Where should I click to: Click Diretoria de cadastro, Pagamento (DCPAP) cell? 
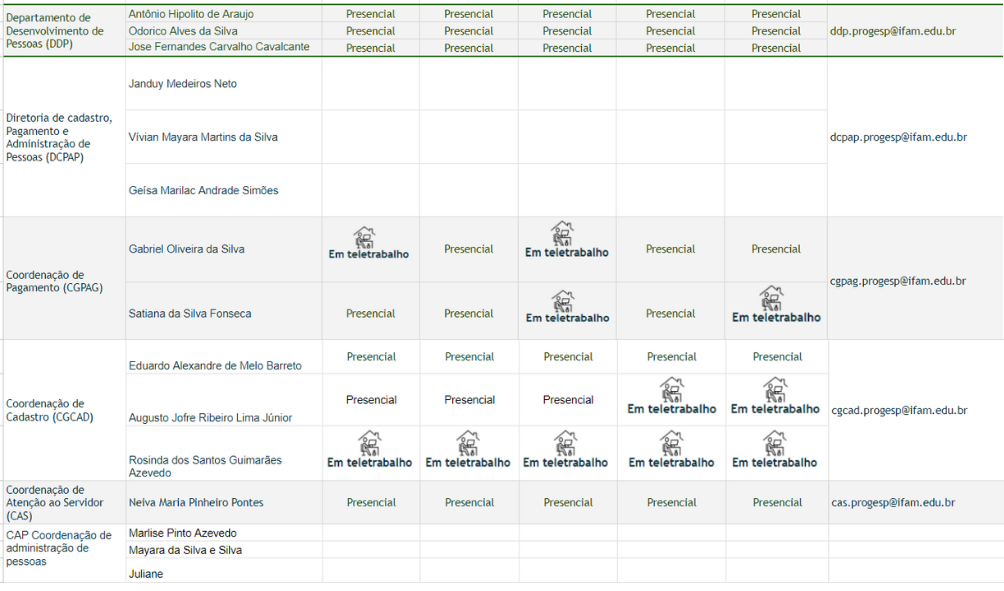click(x=64, y=137)
